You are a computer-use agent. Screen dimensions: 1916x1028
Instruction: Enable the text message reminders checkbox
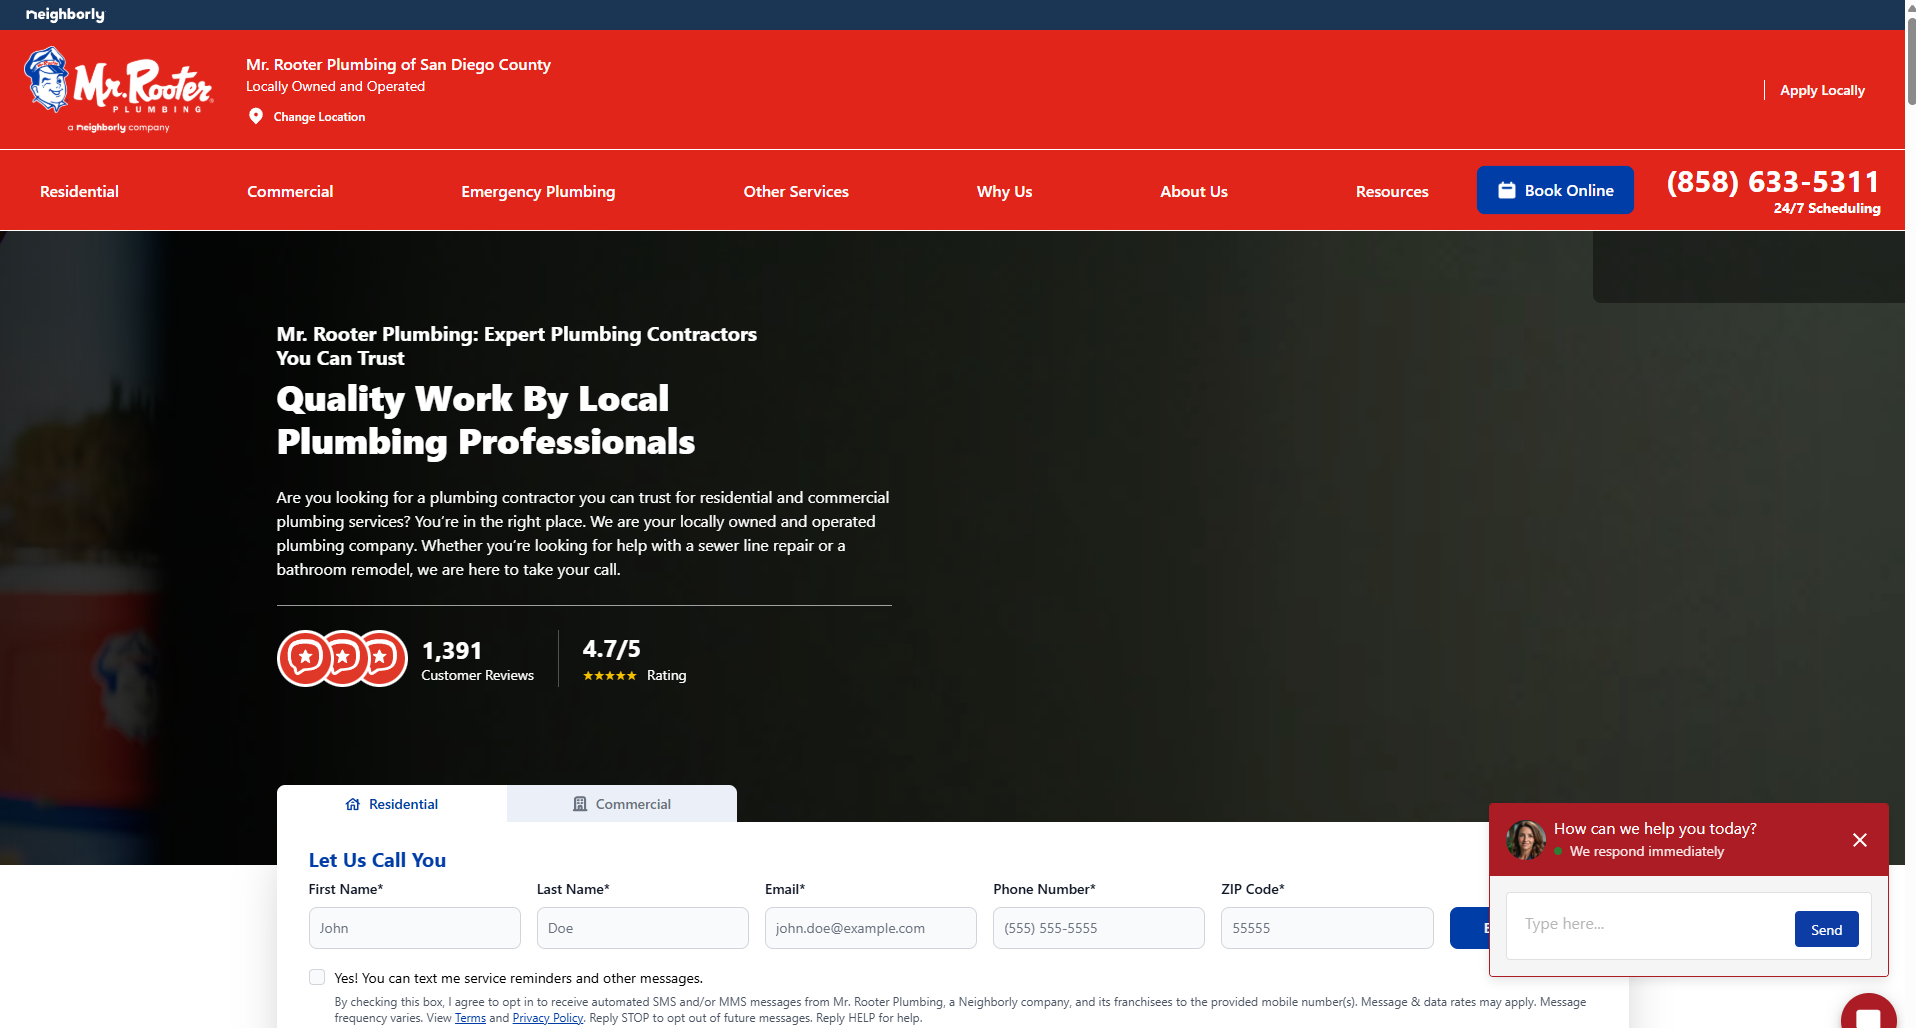[x=317, y=977]
